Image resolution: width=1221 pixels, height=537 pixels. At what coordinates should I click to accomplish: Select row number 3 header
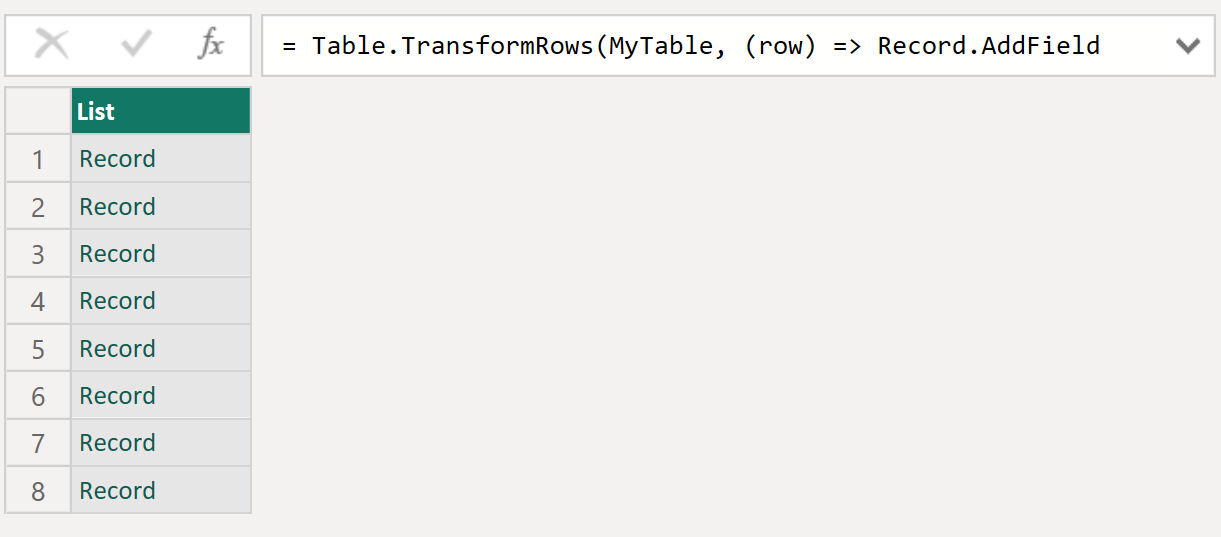click(x=38, y=254)
